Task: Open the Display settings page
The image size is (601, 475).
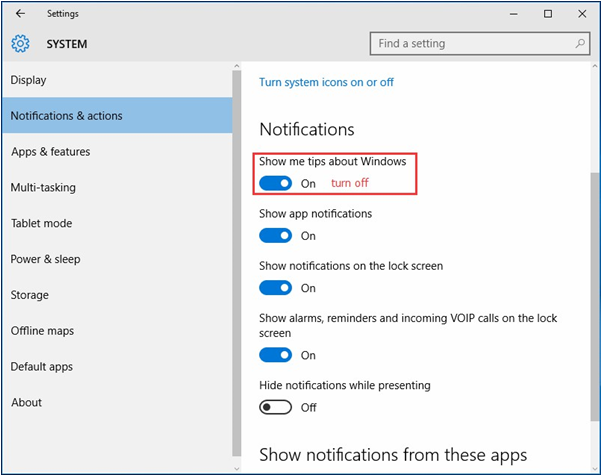Action: pos(117,80)
